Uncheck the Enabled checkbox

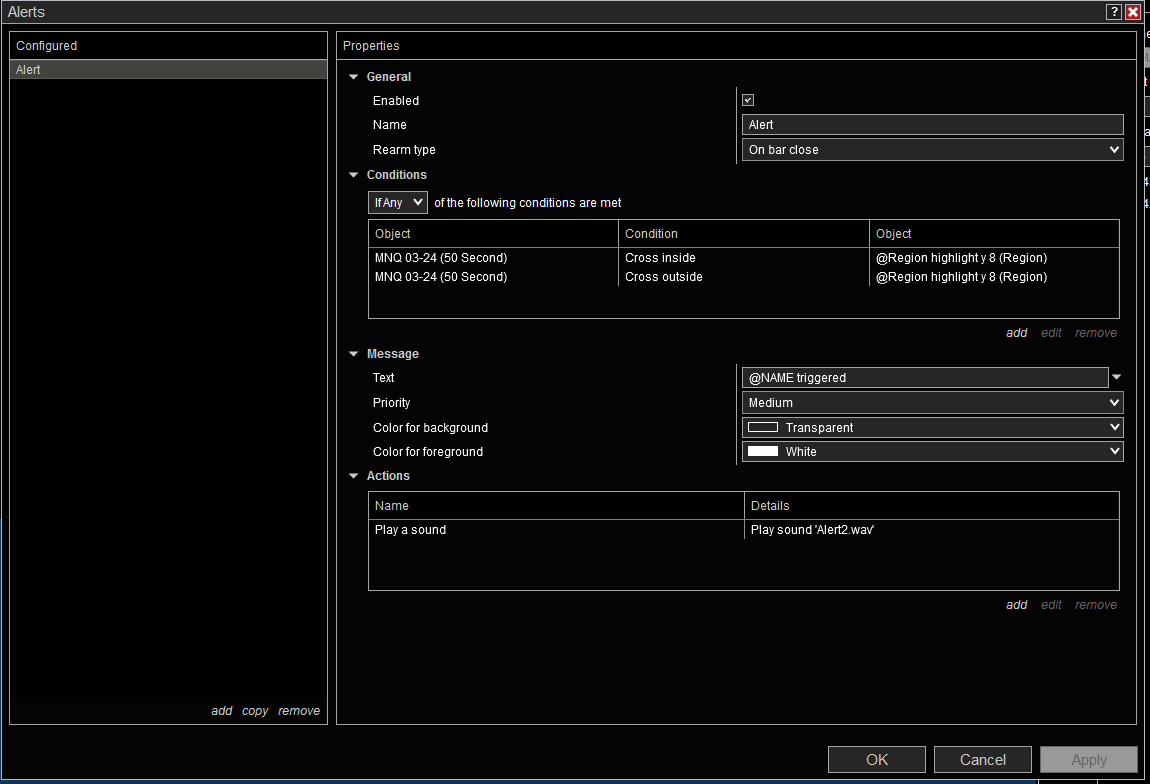coord(748,100)
